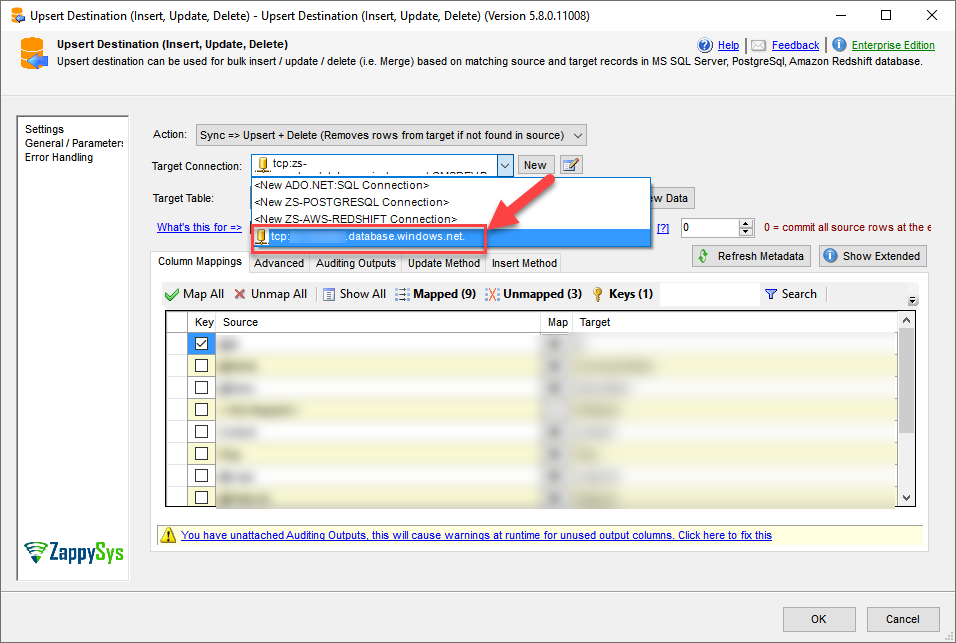The width and height of the screenshot is (956, 643).
Task: Click Refresh Metadata button
Action: (x=751, y=256)
